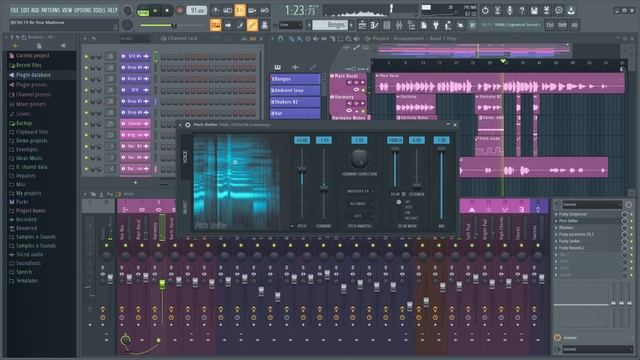Click the Playlist magnet snap icon
Image resolution: width=640 pixels, height=360 pixels.
point(280,39)
